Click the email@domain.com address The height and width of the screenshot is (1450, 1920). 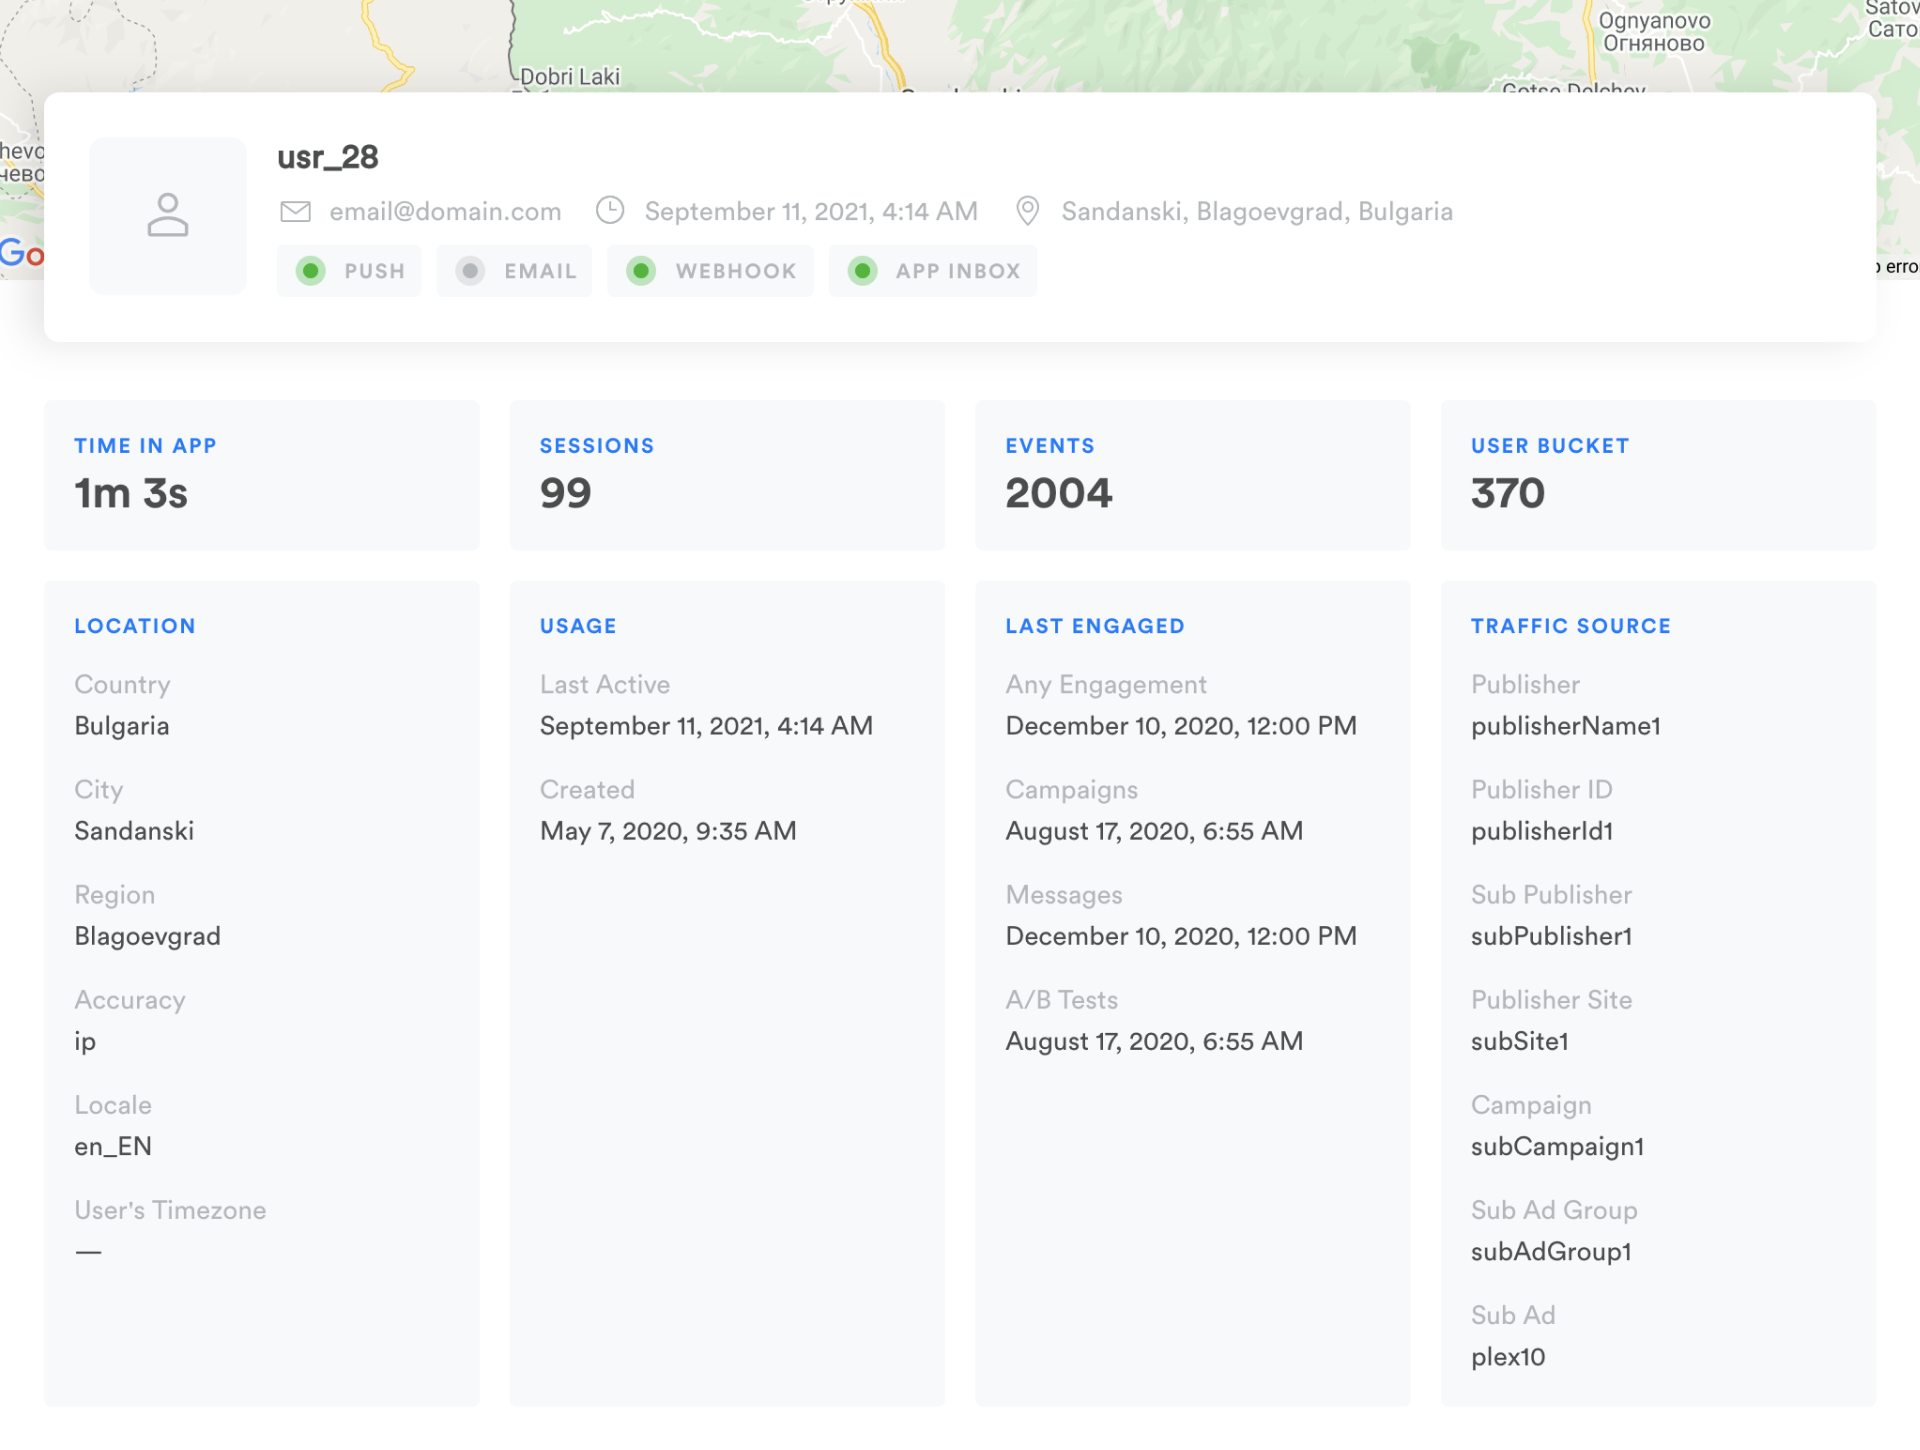[x=445, y=211]
